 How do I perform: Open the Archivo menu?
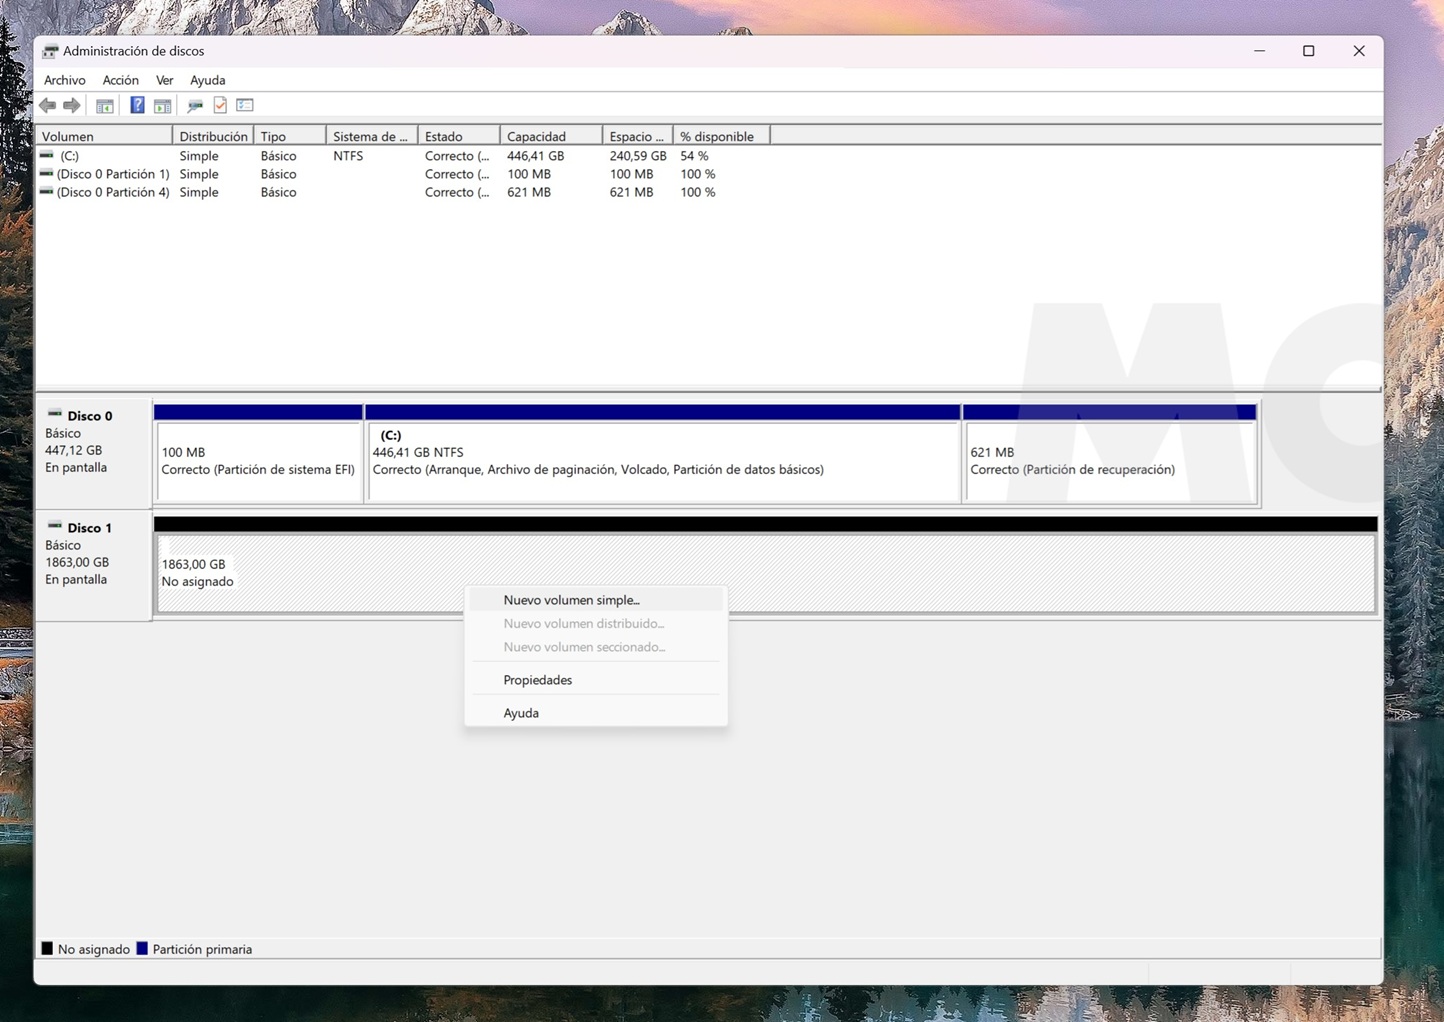point(65,80)
